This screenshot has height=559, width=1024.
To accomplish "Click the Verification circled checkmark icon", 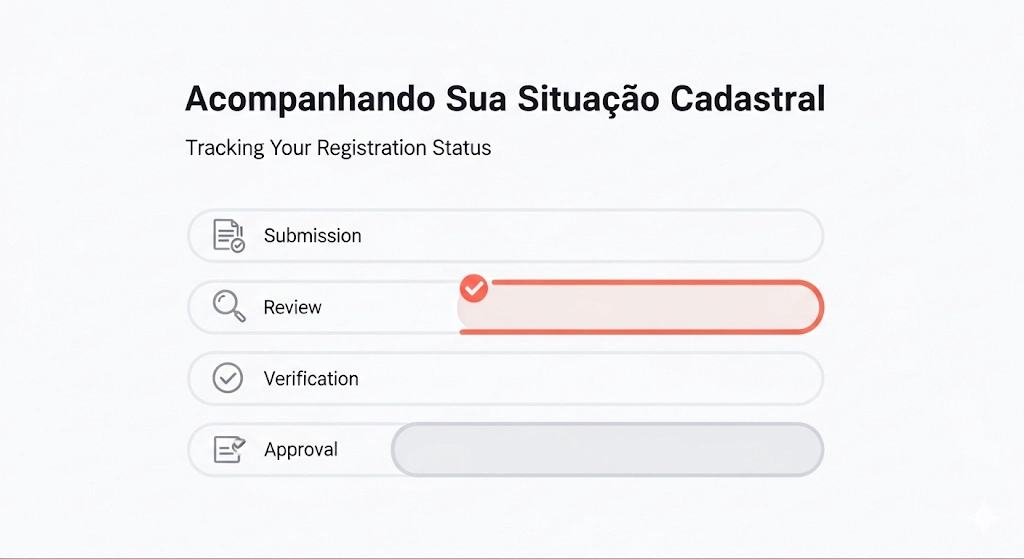I will click(x=228, y=378).
